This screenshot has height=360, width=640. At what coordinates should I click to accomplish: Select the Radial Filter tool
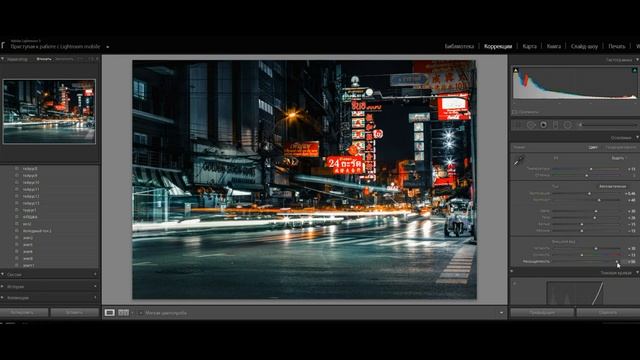click(567, 125)
